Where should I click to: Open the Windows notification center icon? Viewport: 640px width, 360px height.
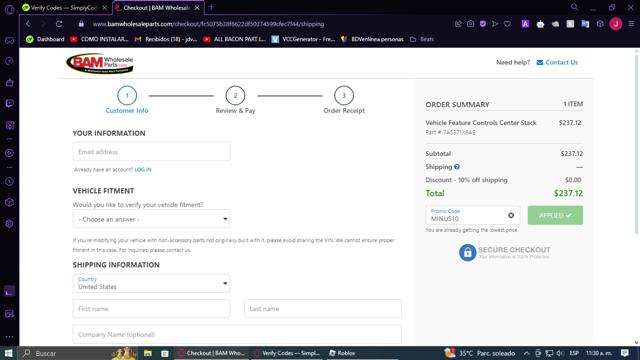624,353
